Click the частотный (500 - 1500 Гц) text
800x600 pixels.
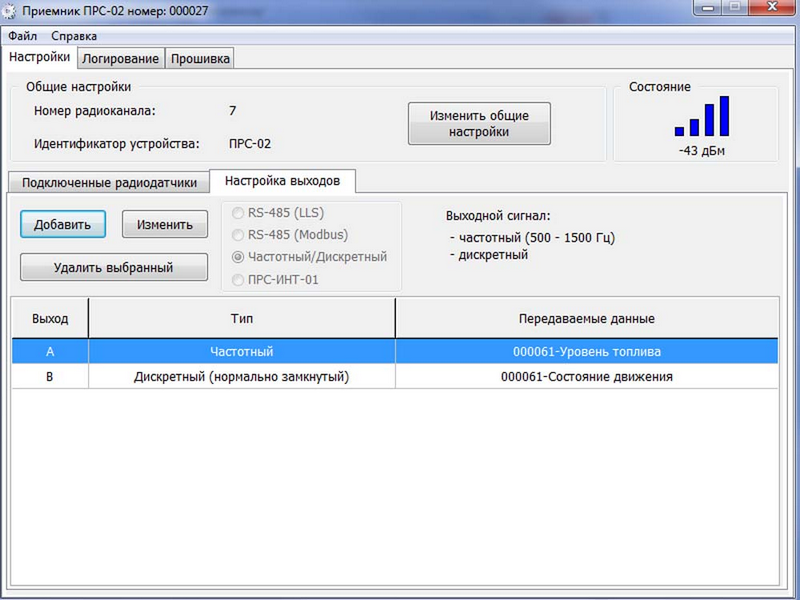[x=537, y=238]
